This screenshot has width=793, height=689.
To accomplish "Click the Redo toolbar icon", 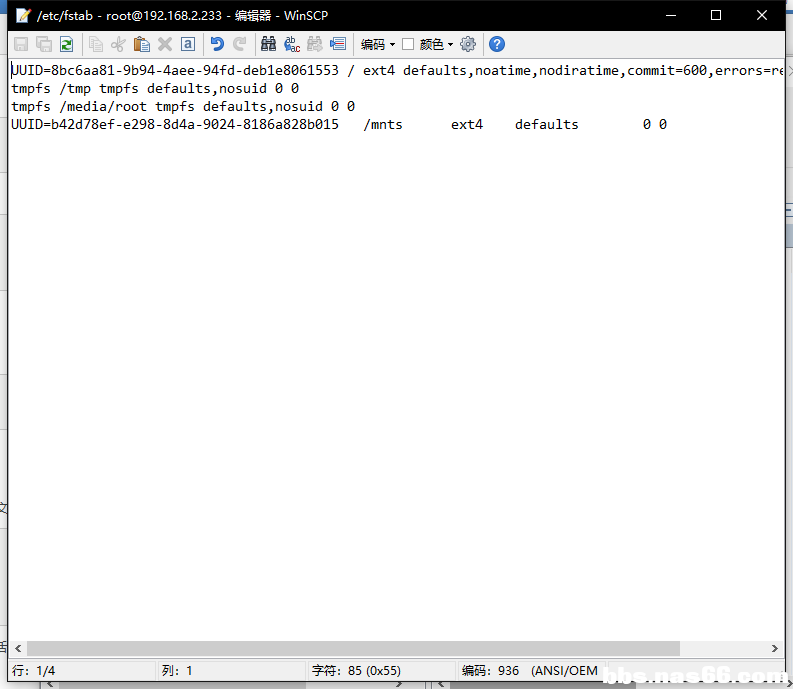I will (240, 44).
